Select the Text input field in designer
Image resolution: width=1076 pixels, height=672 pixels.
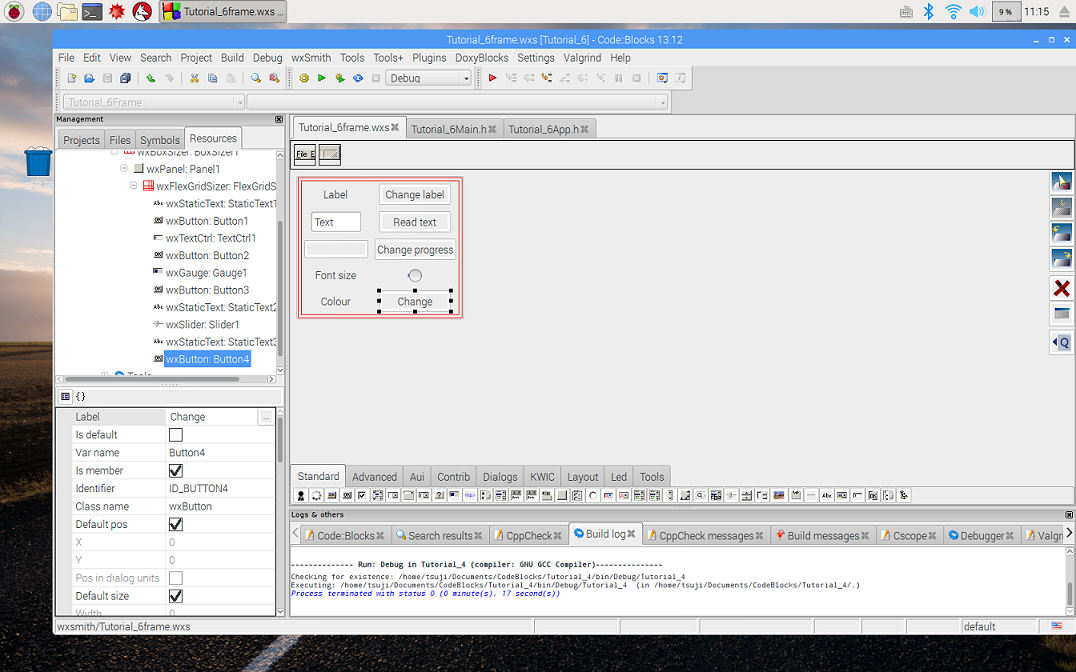[x=336, y=222]
